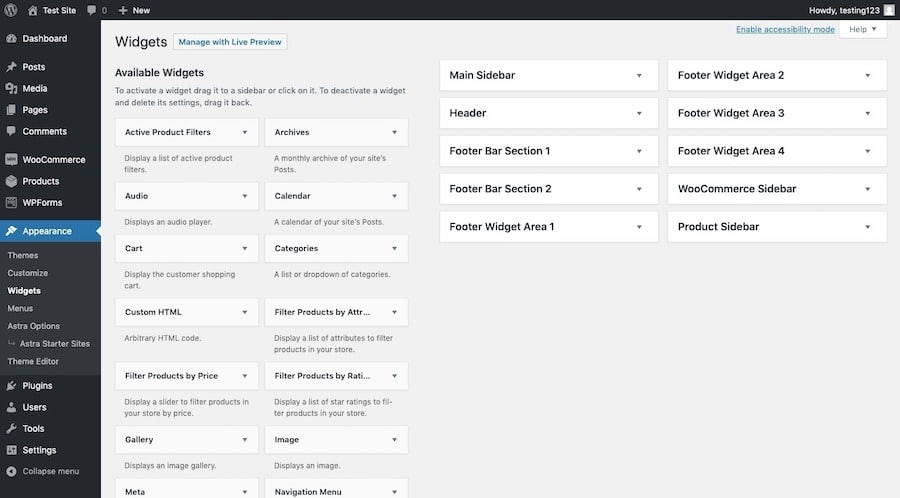Image resolution: width=900 pixels, height=498 pixels.
Task: Enable accessibility mode
Action: click(x=785, y=30)
